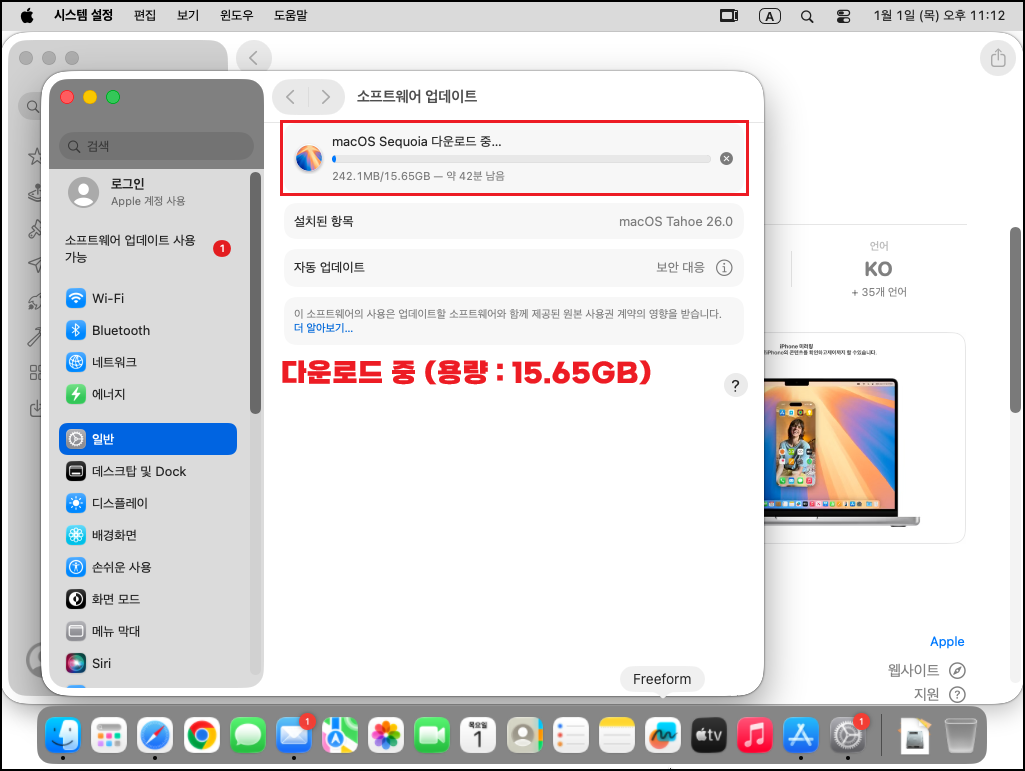Select 디스플레이 in settings sidebar
This screenshot has height=771, width=1025.
click(148, 503)
